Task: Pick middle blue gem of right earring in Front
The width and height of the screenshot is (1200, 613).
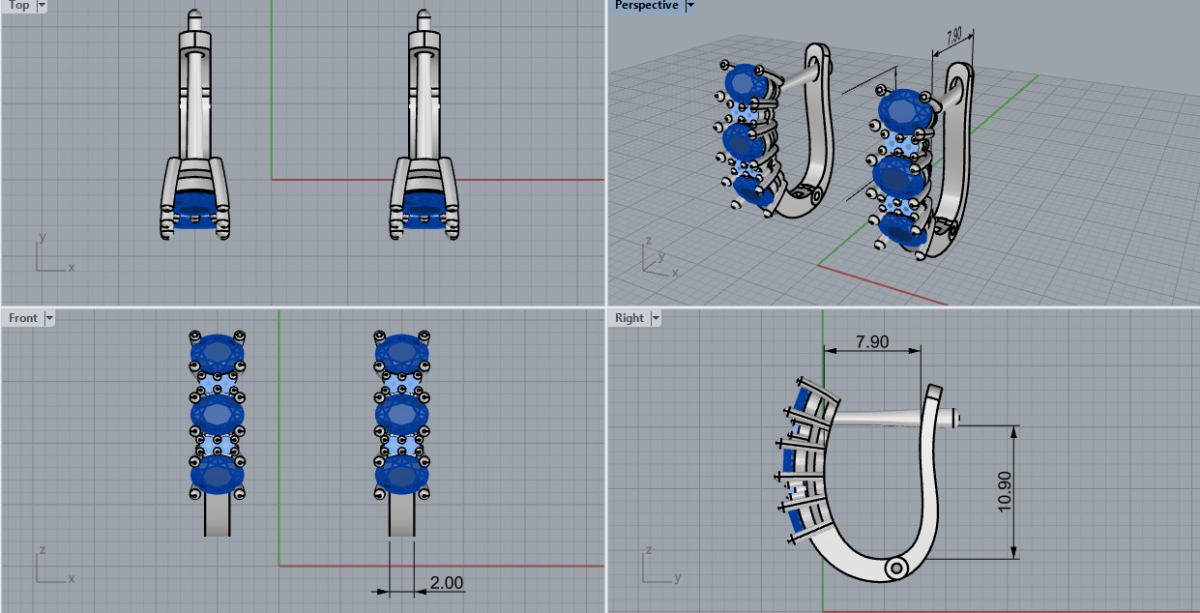Action: click(402, 413)
